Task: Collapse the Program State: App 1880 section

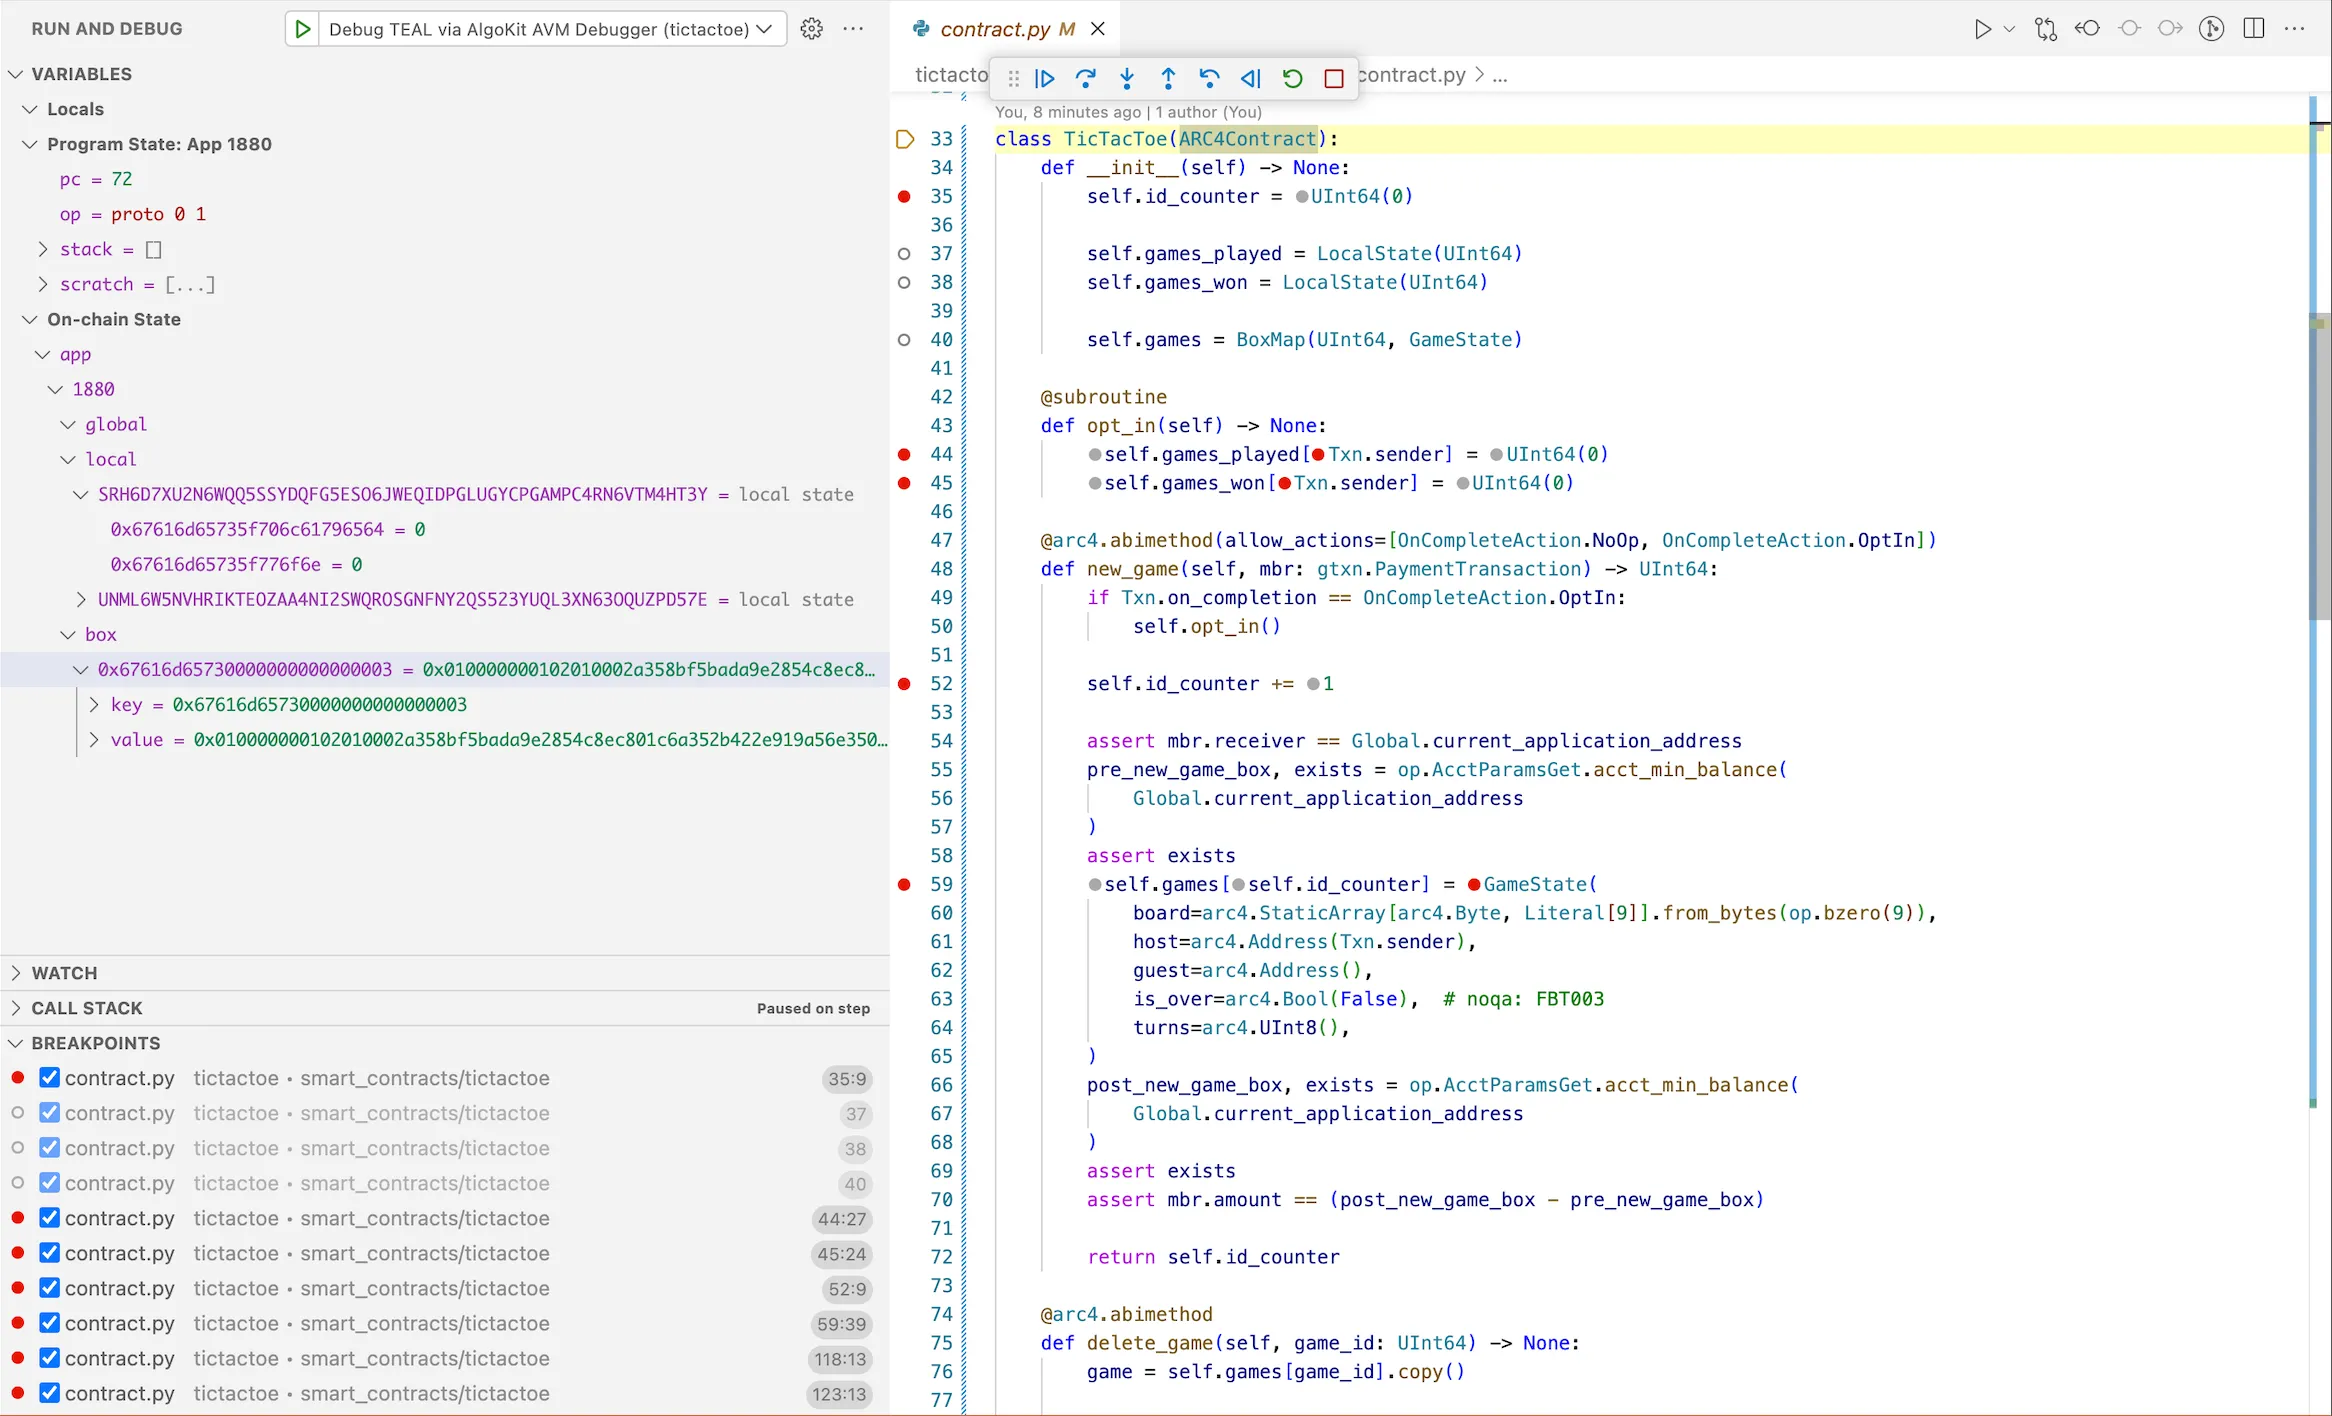Action: (28, 144)
